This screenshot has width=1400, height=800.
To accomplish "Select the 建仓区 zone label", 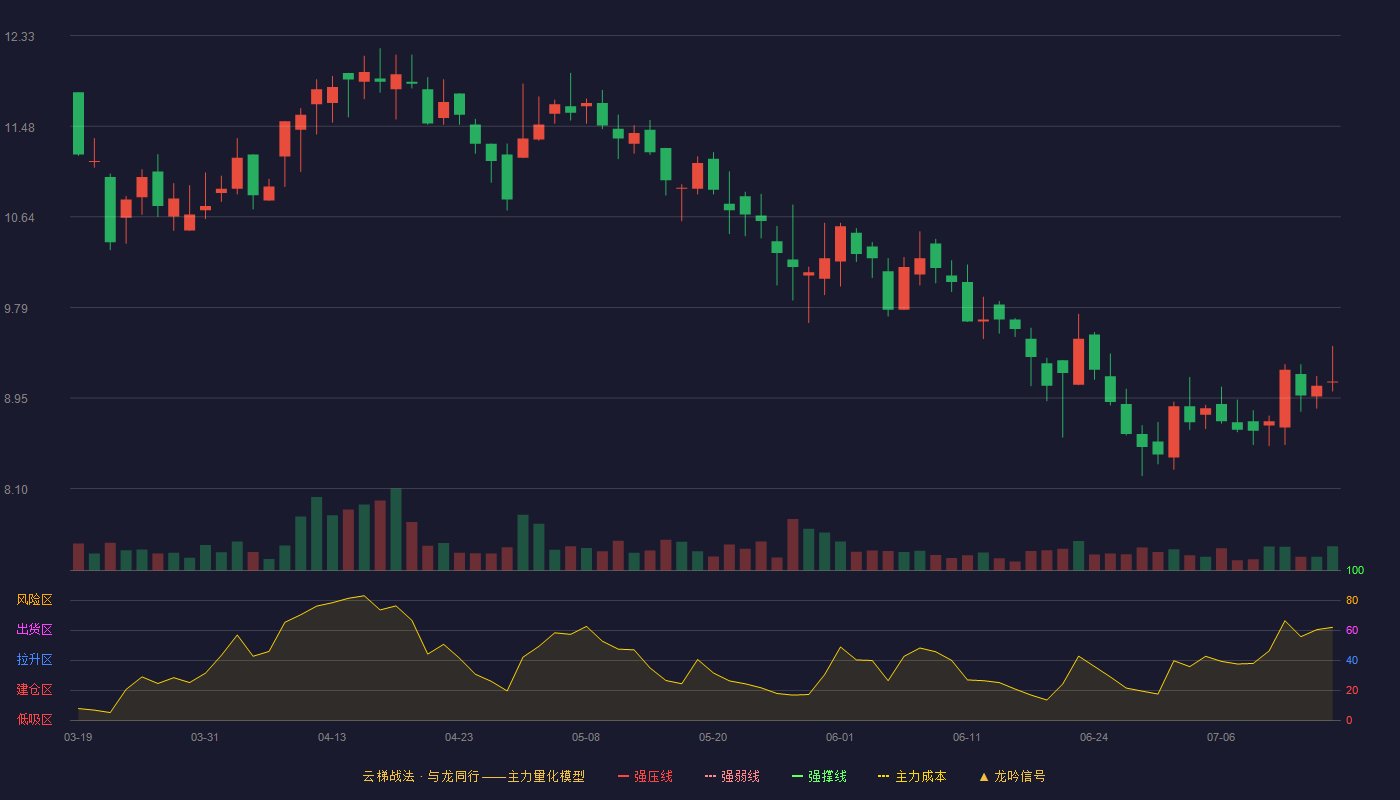I will point(34,690).
